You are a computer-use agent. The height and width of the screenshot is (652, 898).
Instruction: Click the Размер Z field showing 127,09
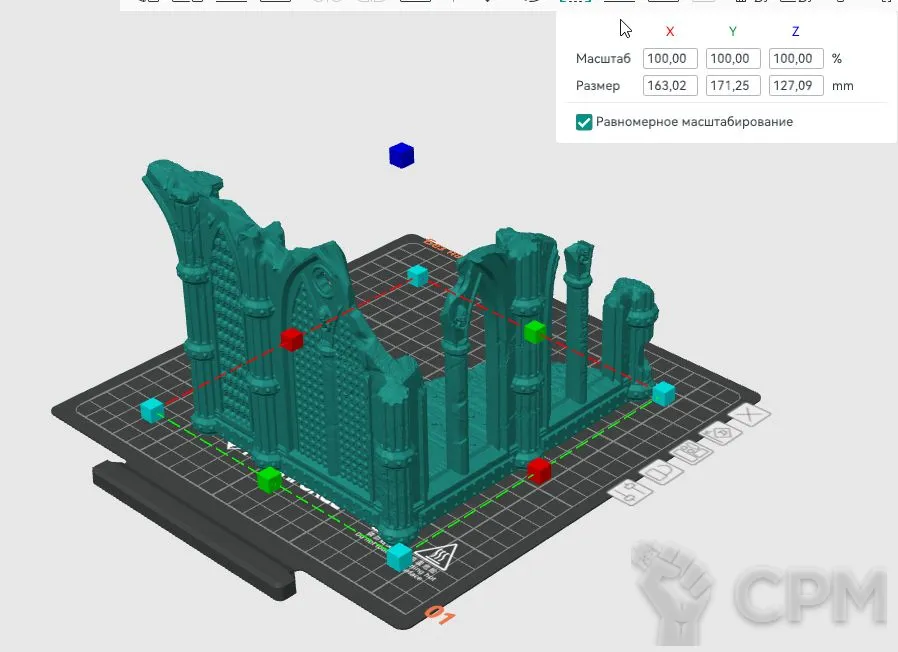796,86
